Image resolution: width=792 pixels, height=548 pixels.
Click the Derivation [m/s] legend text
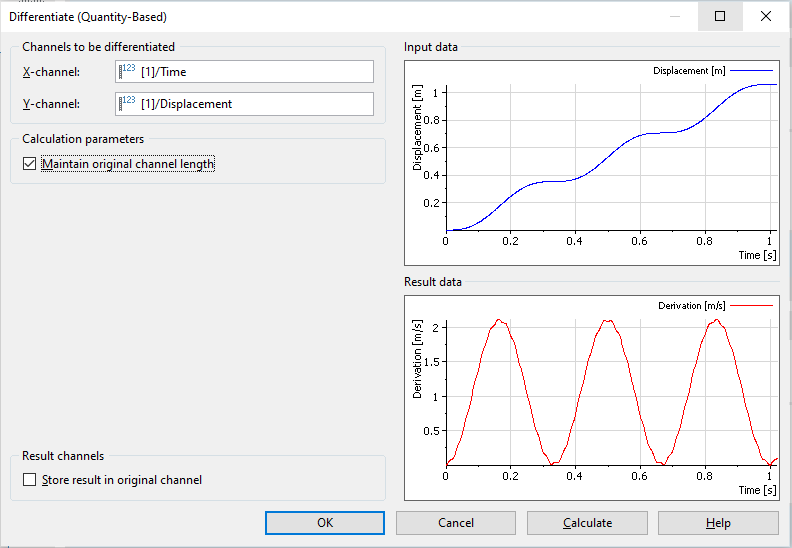point(689,305)
